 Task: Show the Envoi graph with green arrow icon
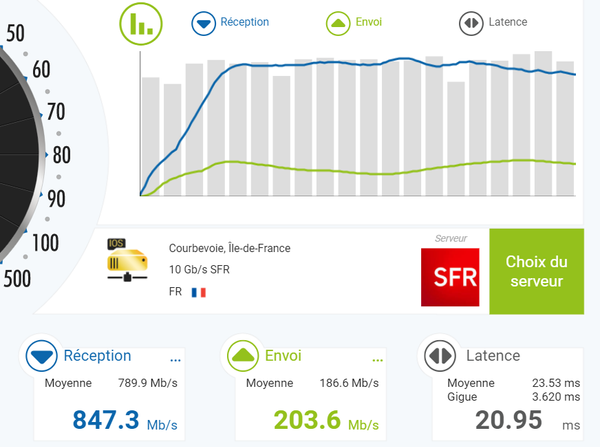coord(338,23)
